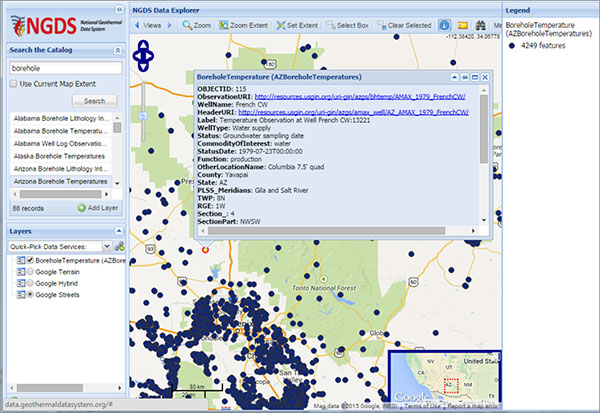This screenshot has height=413, width=600.
Task: Click Clear Selected in the toolbar
Action: coord(404,25)
